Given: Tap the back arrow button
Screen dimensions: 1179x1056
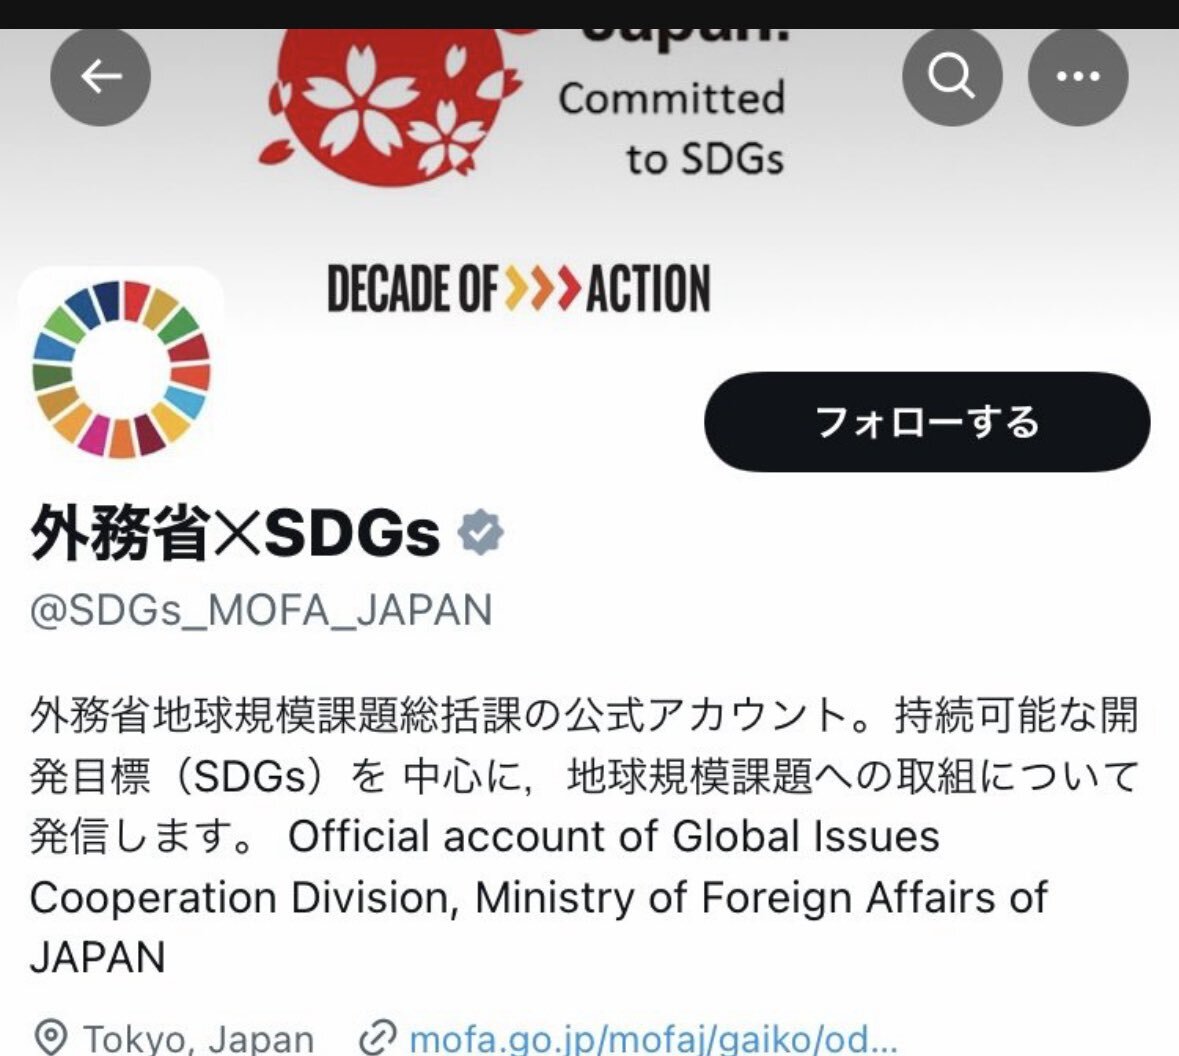Looking at the screenshot, I should click(101, 76).
